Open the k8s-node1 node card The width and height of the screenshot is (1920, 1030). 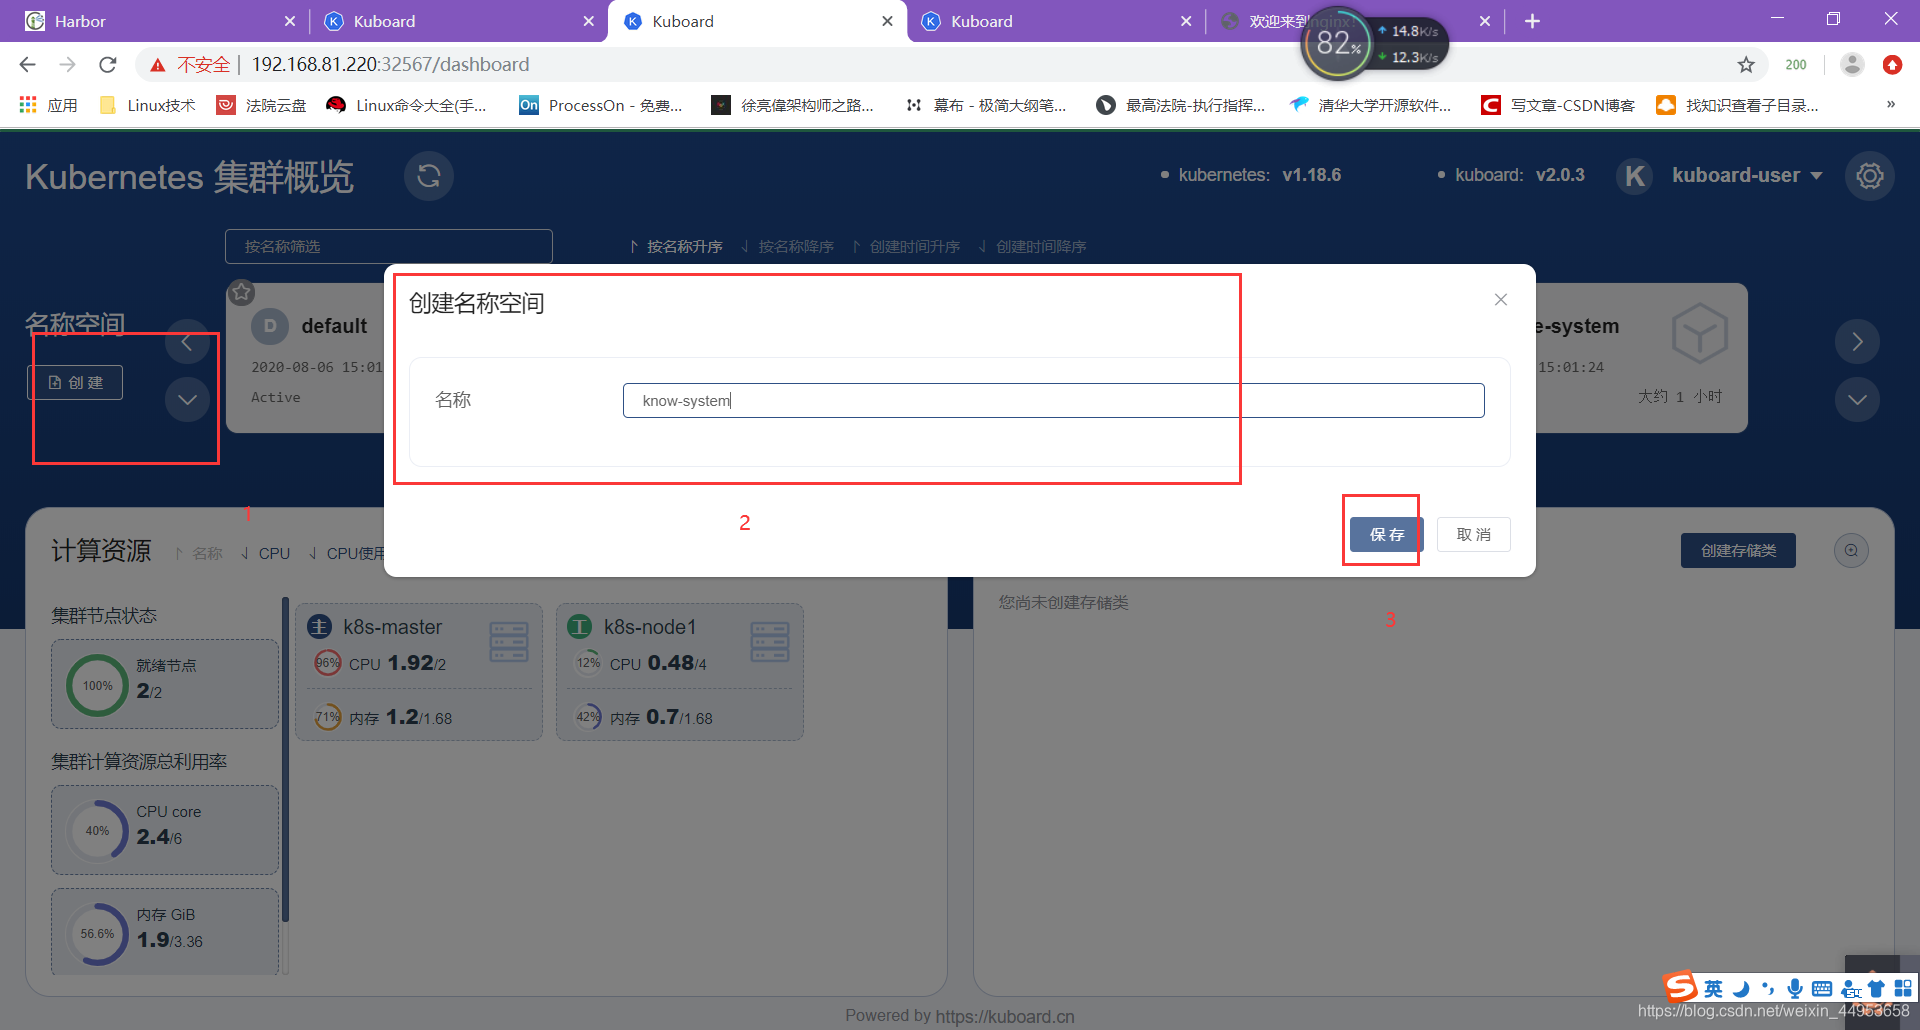(680, 672)
